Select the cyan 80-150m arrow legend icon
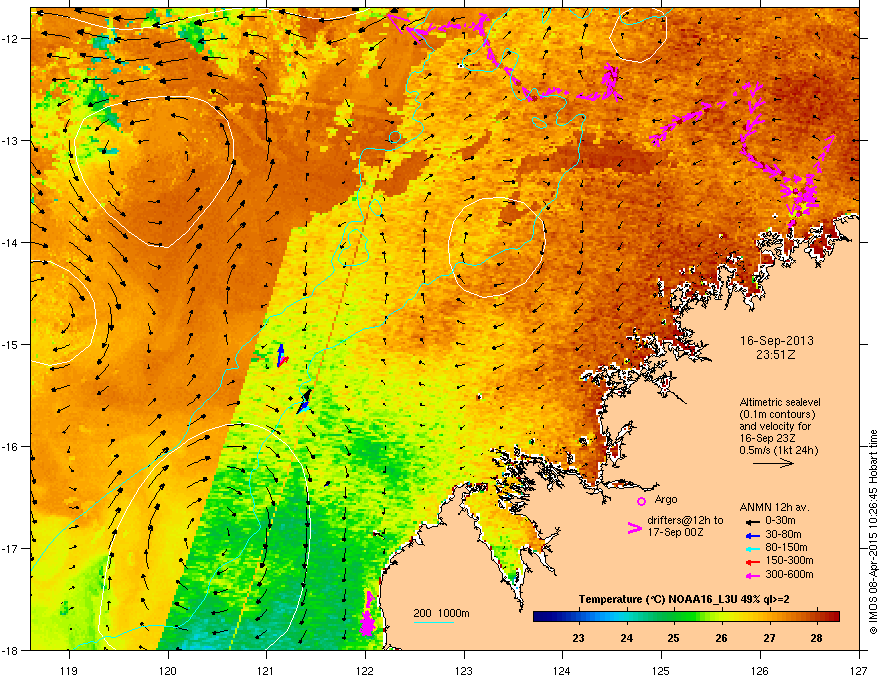This screenshot has height=680, width=880. (752, 548)
